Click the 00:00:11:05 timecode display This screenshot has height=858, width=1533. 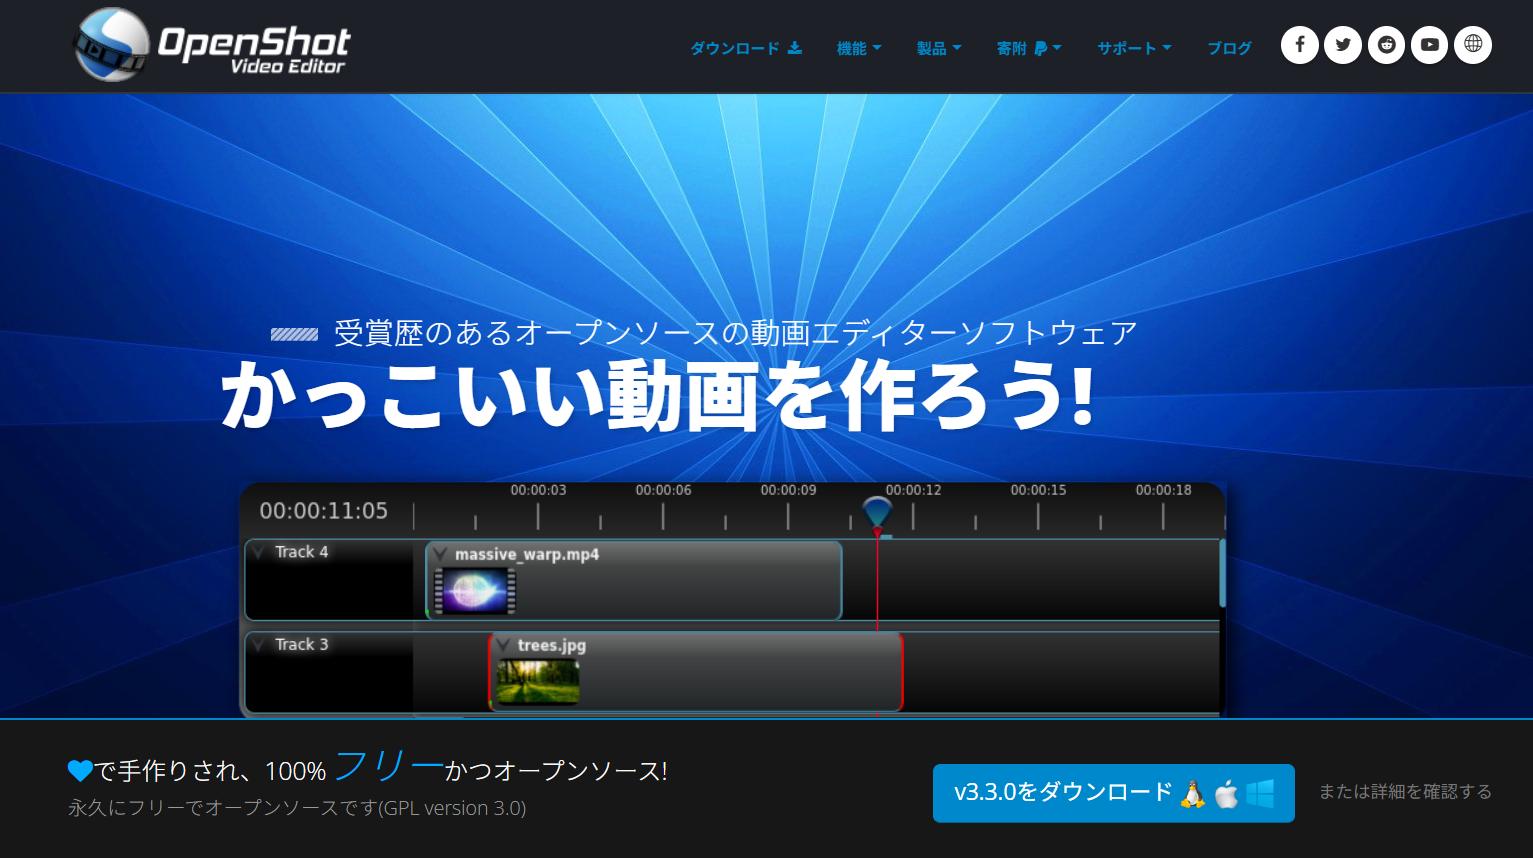[323, 511]
